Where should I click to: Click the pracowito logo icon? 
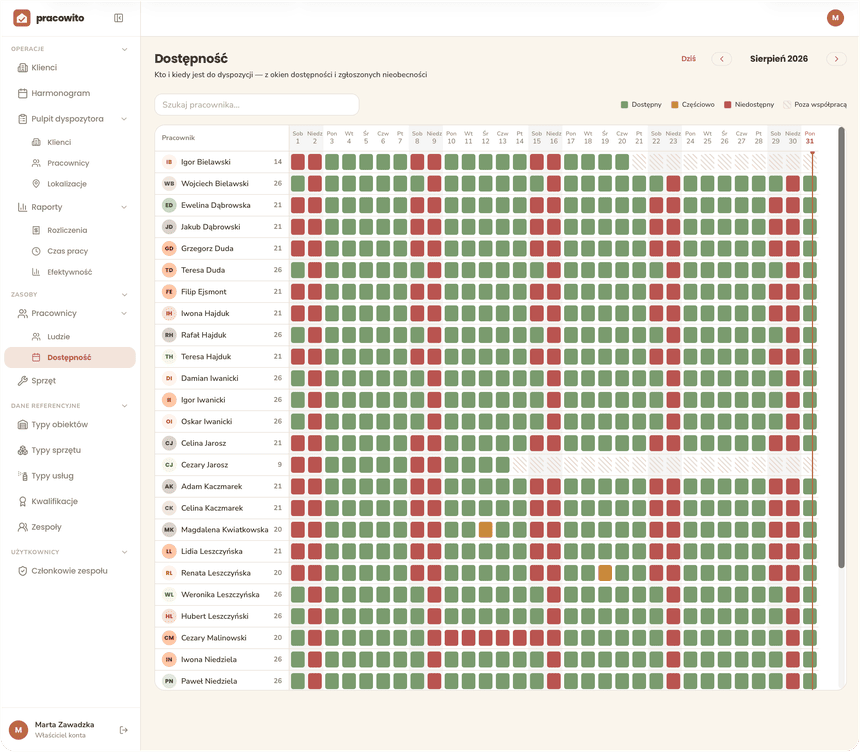(22, 18)
